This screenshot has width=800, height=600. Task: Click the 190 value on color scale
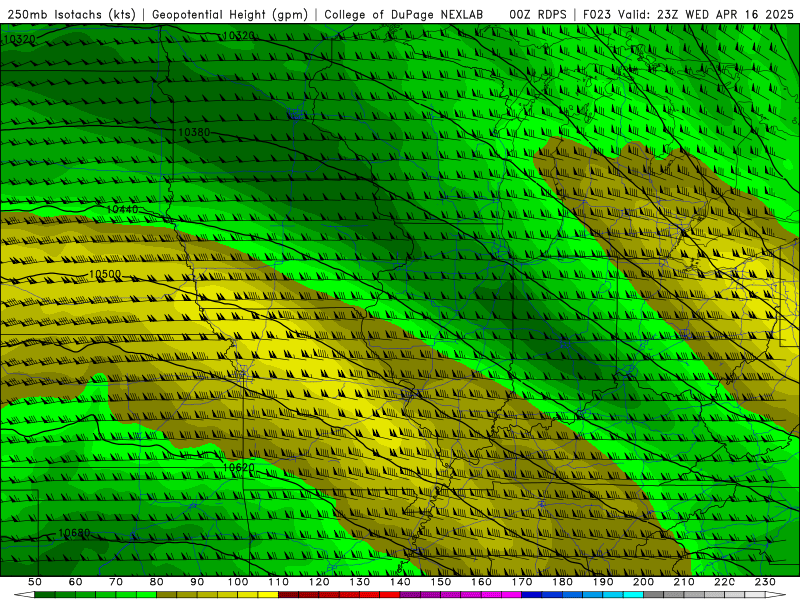click(x=603, y=582)
